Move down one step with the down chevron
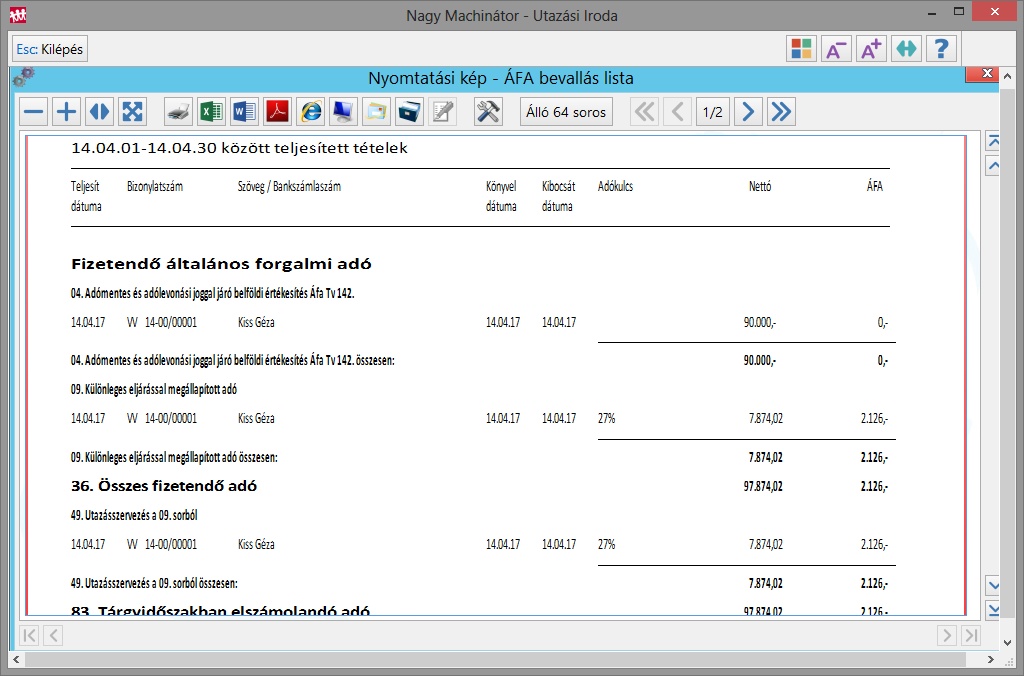 (993, 585)
